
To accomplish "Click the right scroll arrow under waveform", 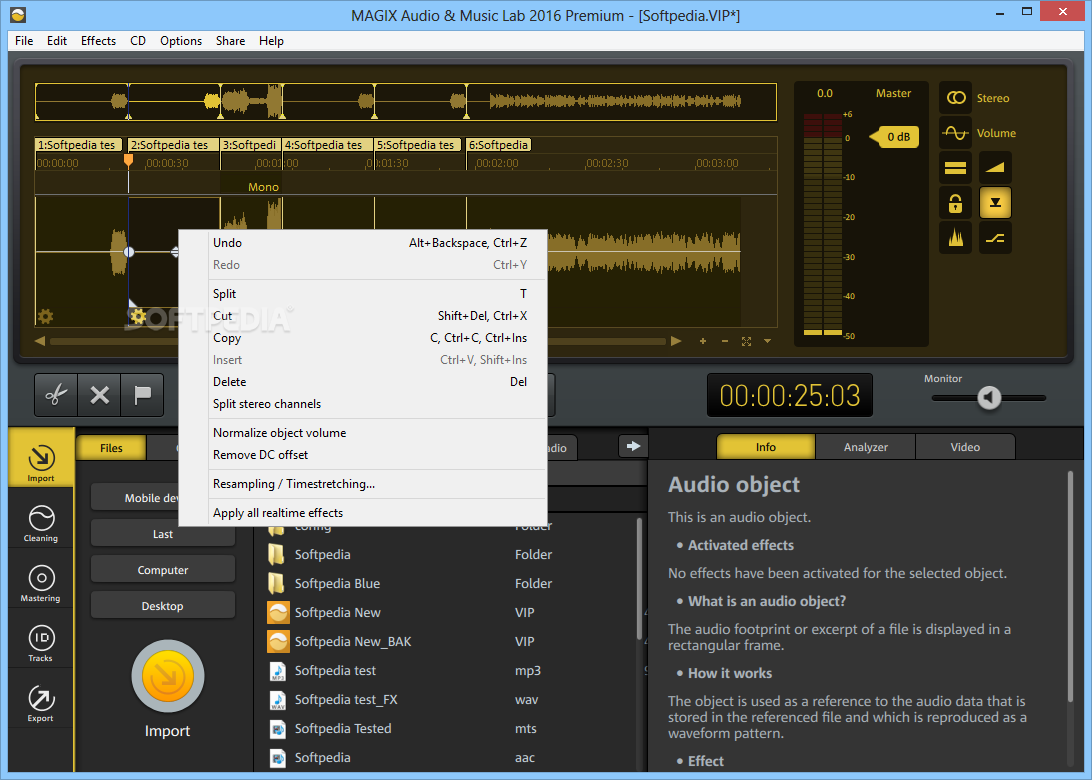I will tap(676, 341).
